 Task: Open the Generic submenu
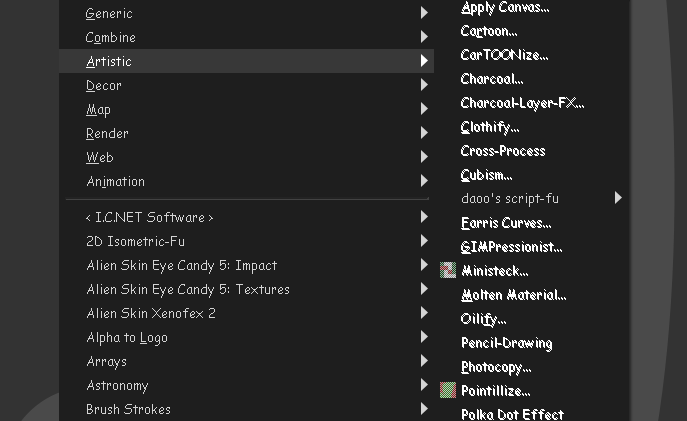pos(247,13)
